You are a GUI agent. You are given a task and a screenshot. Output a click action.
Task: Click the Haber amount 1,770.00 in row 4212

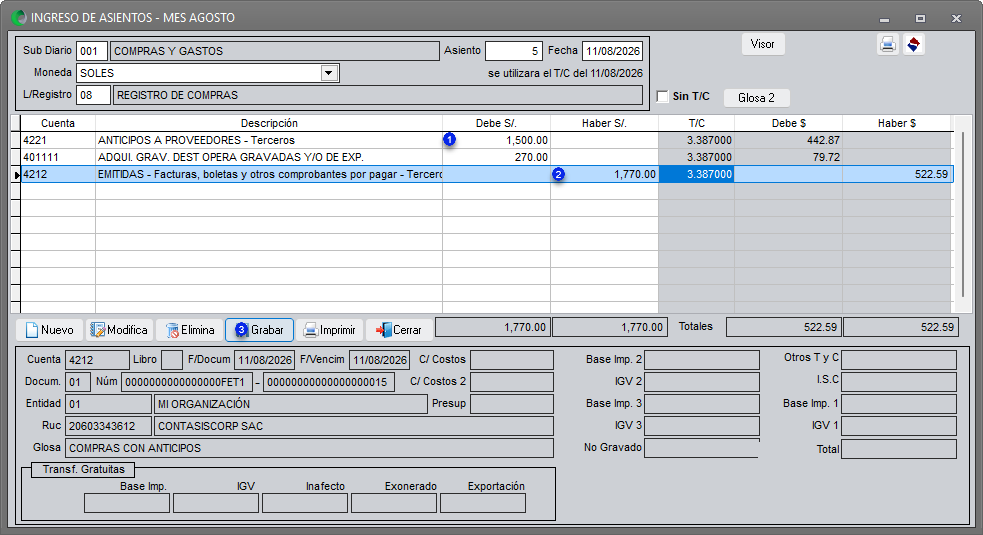point(634,174)
